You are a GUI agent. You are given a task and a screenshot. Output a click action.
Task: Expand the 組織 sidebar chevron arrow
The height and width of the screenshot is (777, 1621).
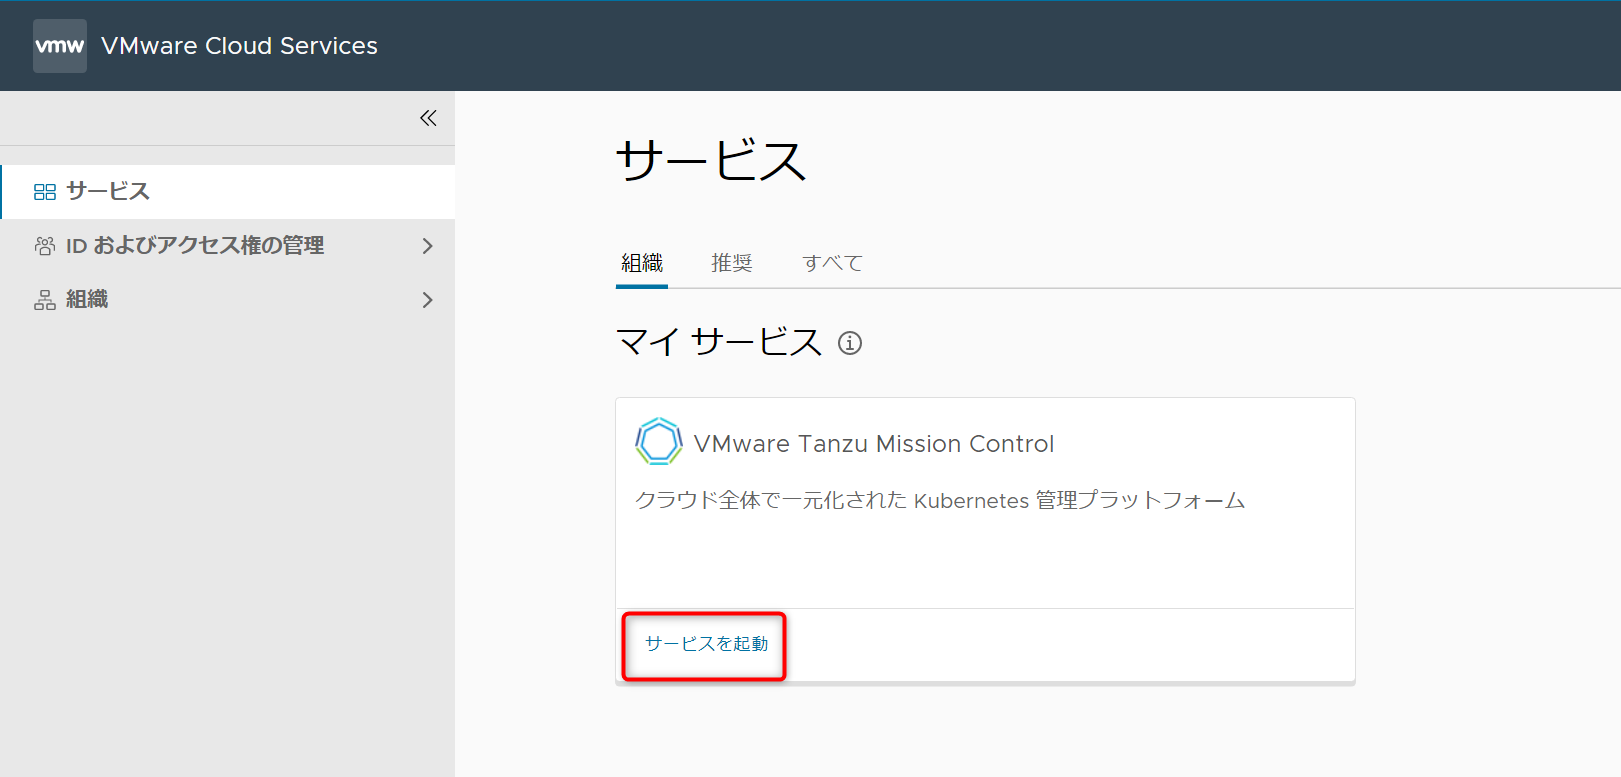pyautogui.click(x=428, y=300)
